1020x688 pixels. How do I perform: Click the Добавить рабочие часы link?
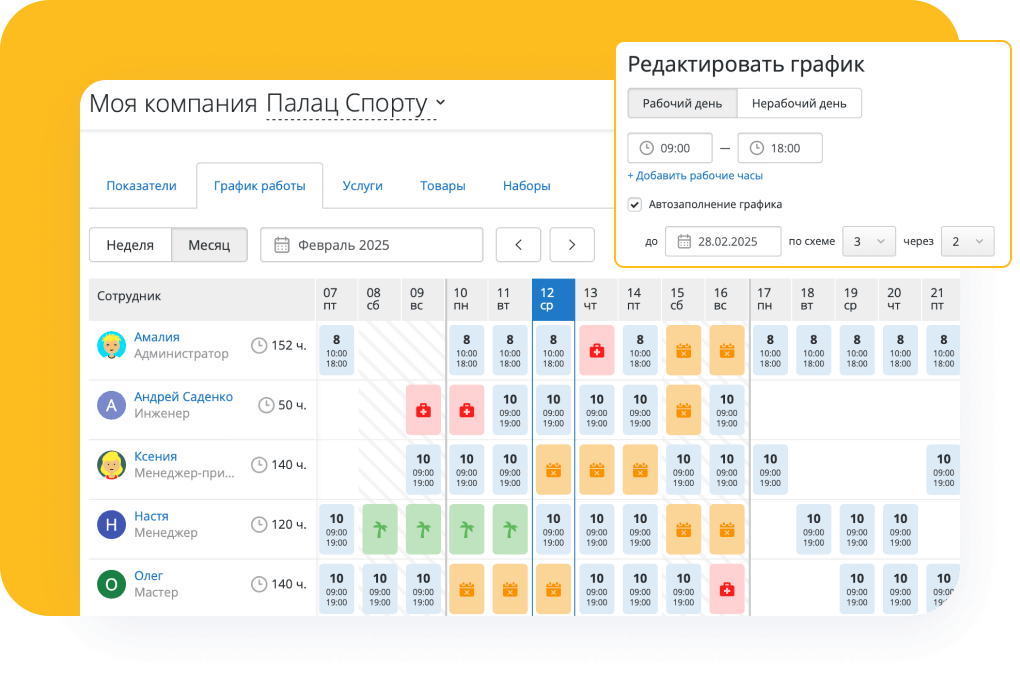pos(693,175)
